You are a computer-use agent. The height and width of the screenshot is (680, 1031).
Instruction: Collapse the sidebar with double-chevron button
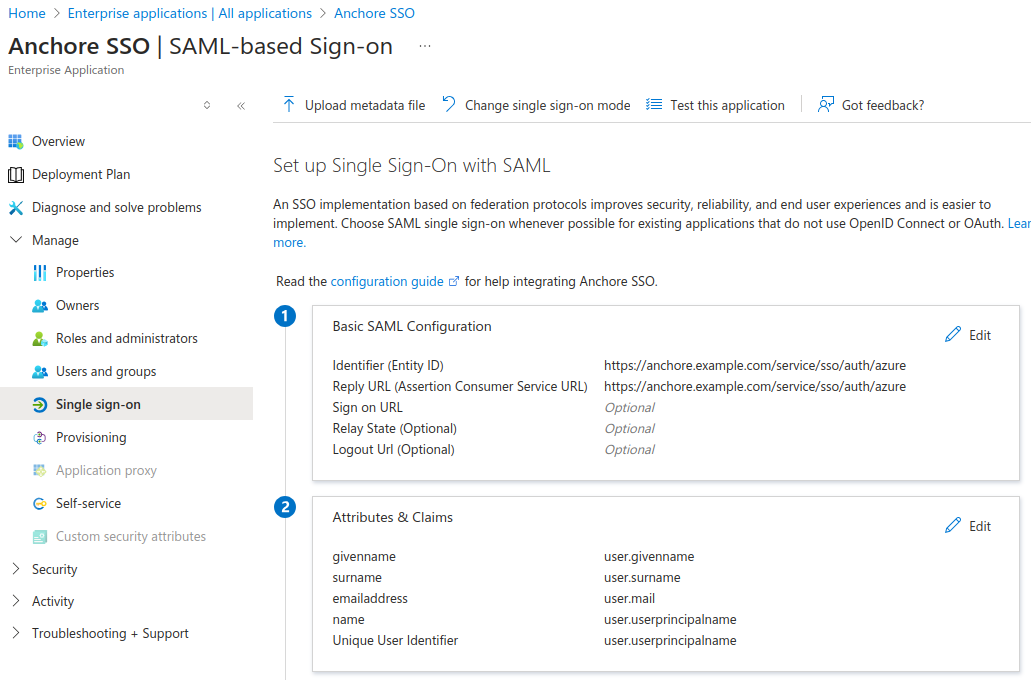pyautogui.click(x=241, y=105)
